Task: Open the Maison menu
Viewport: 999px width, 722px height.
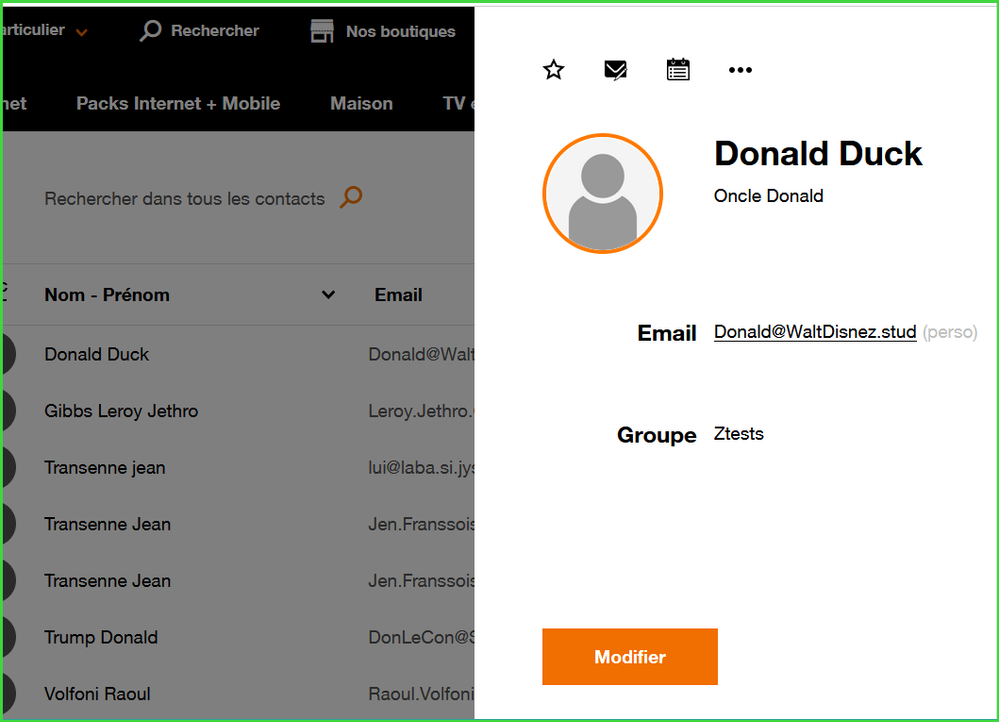Action: 361,103
